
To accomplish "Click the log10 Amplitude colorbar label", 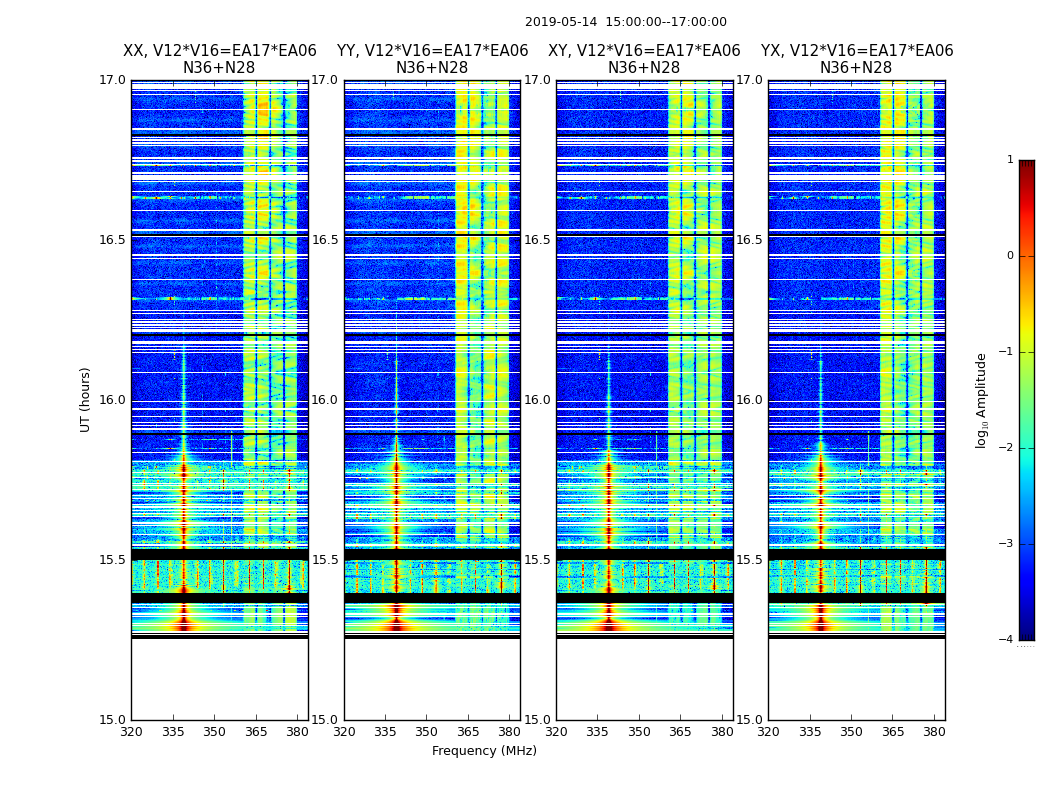I will [982, 400].
